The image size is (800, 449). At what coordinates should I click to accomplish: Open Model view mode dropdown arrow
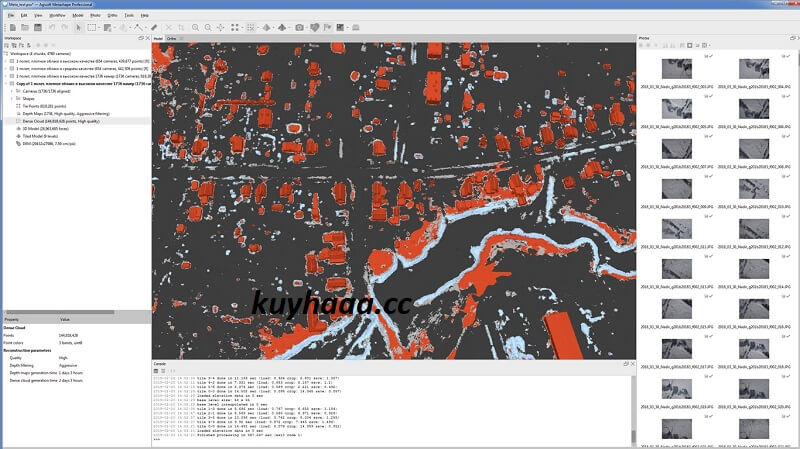[x=272, y=28]
